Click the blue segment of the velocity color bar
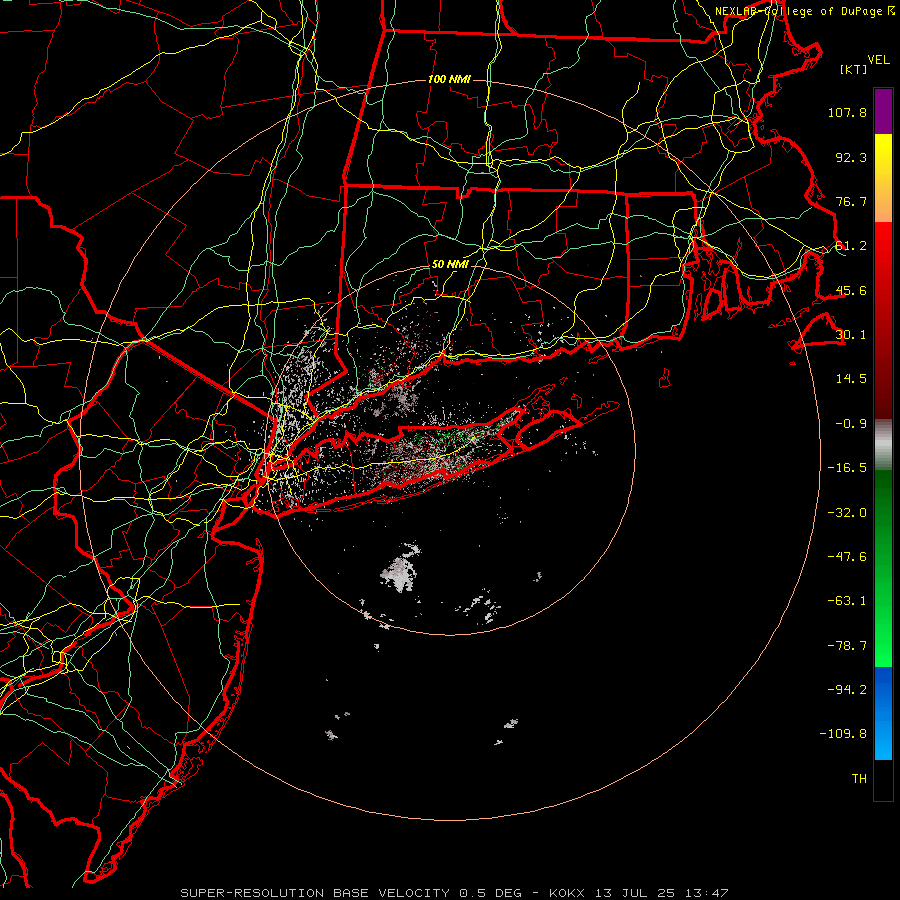Image resolution: width=900 pixels, height=900 pixels. [883, 713]
